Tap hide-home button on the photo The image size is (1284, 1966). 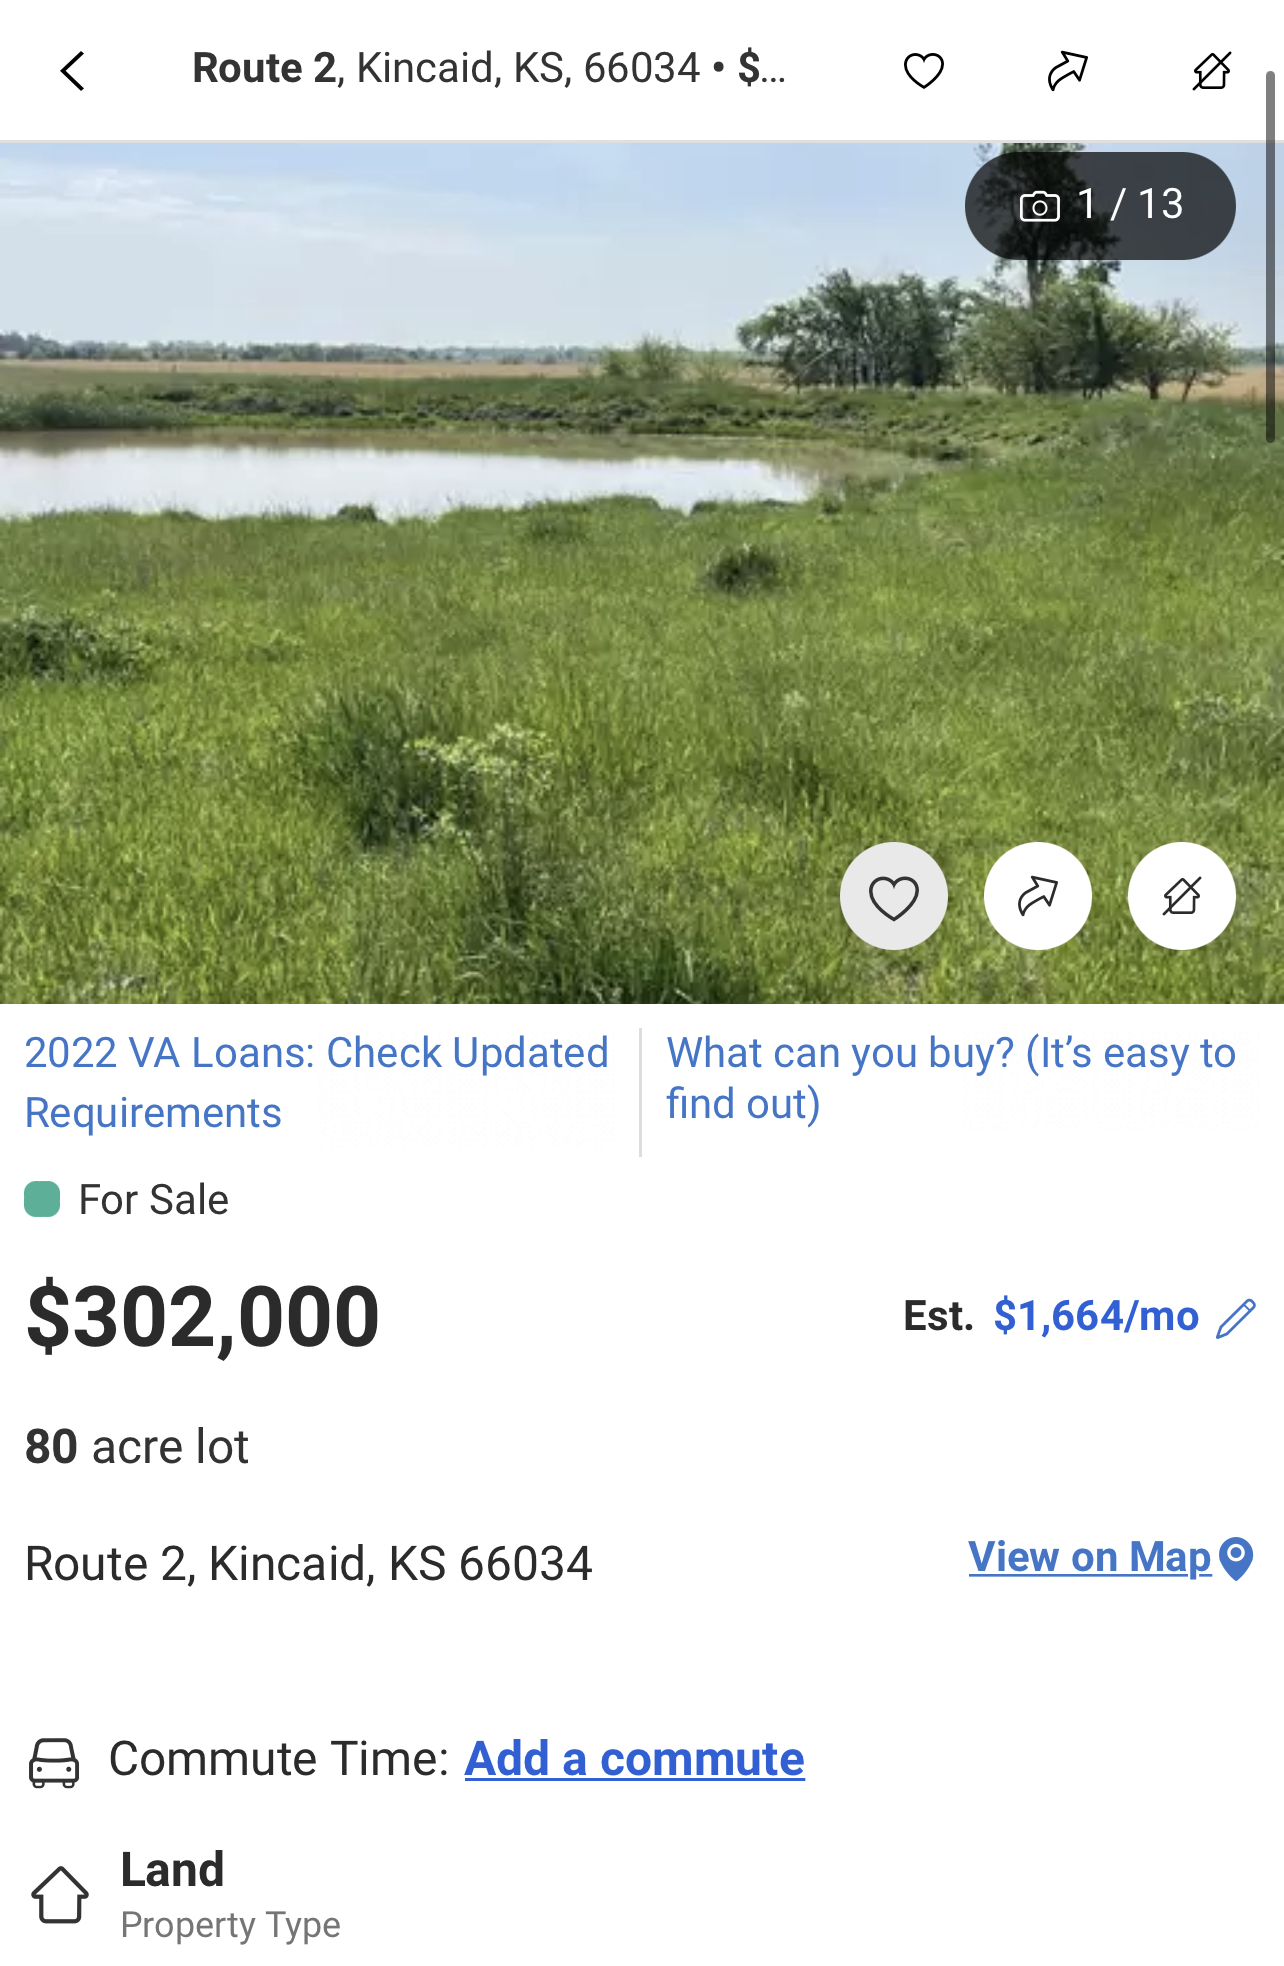click(1181, 896)
